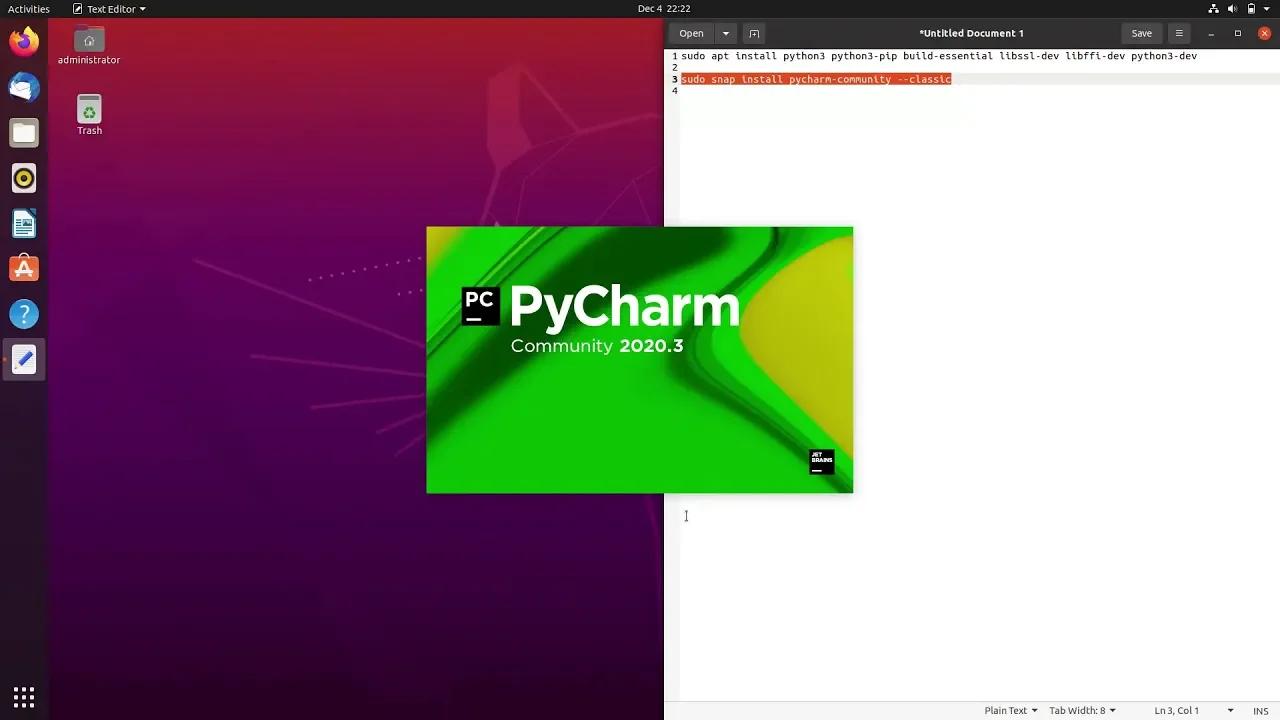Open the Trash on the desktop

tap(88, 107)
